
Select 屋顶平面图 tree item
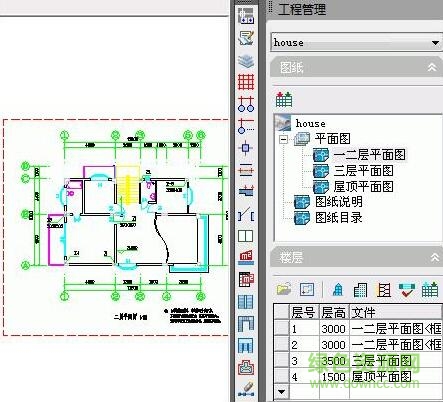click(363, 187)
